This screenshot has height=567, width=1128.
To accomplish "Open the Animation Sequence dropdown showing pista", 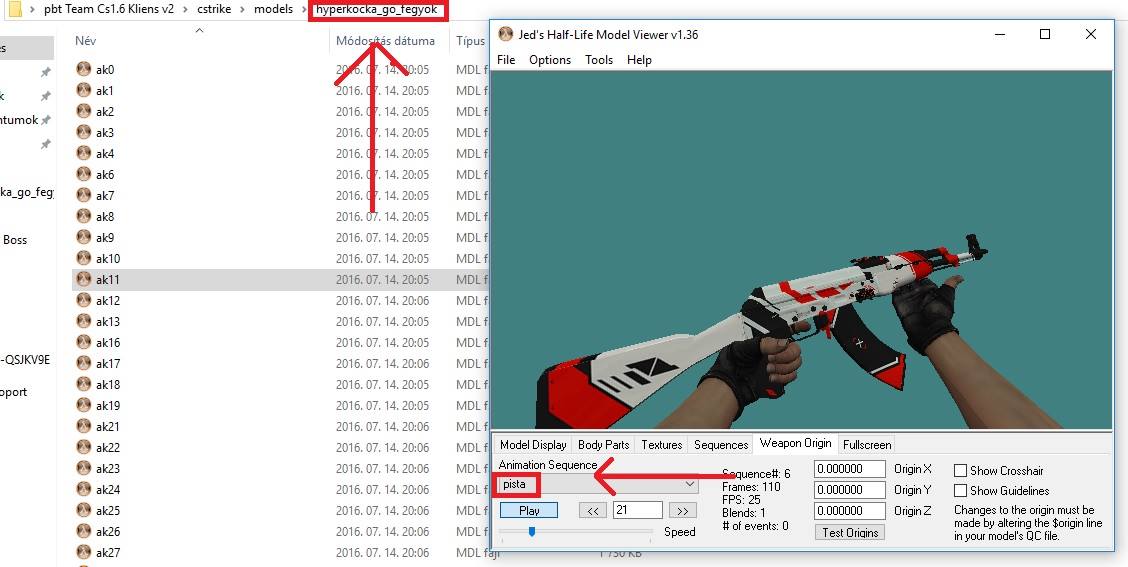I will [598, 484].
